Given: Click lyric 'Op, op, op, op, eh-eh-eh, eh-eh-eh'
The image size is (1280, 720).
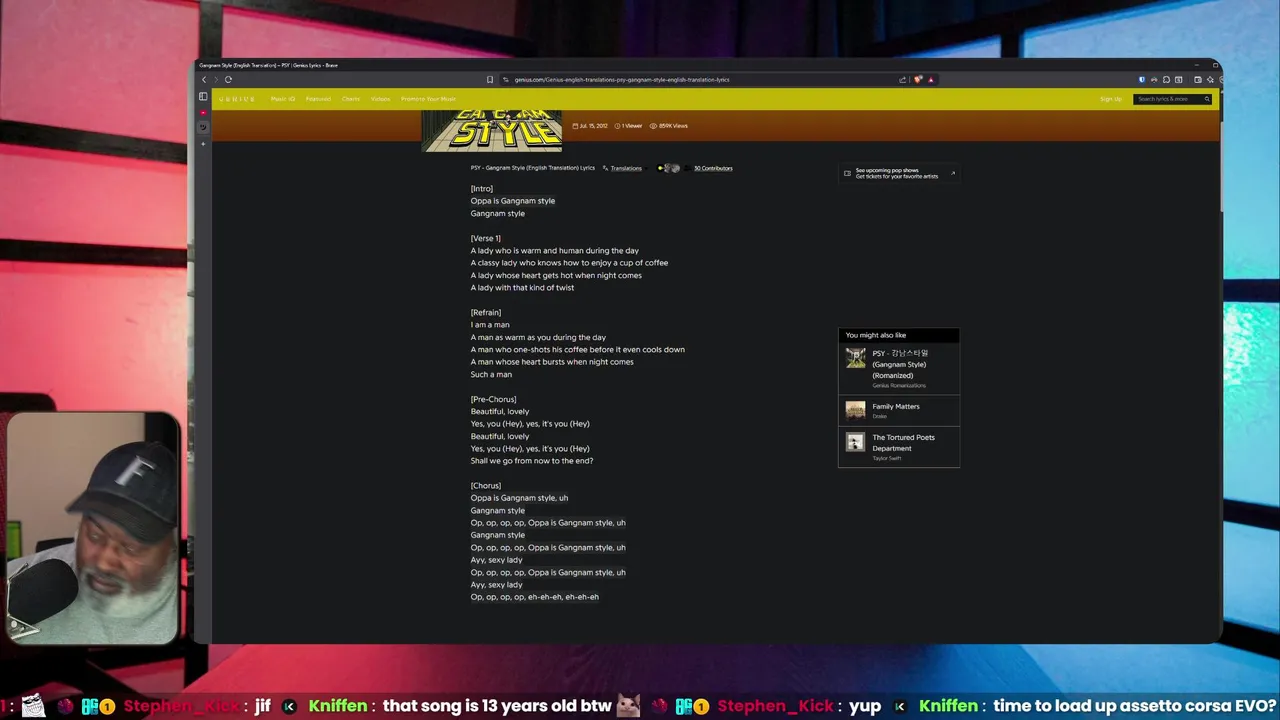Looking at the screenshot, I should (x=535, y=597).
